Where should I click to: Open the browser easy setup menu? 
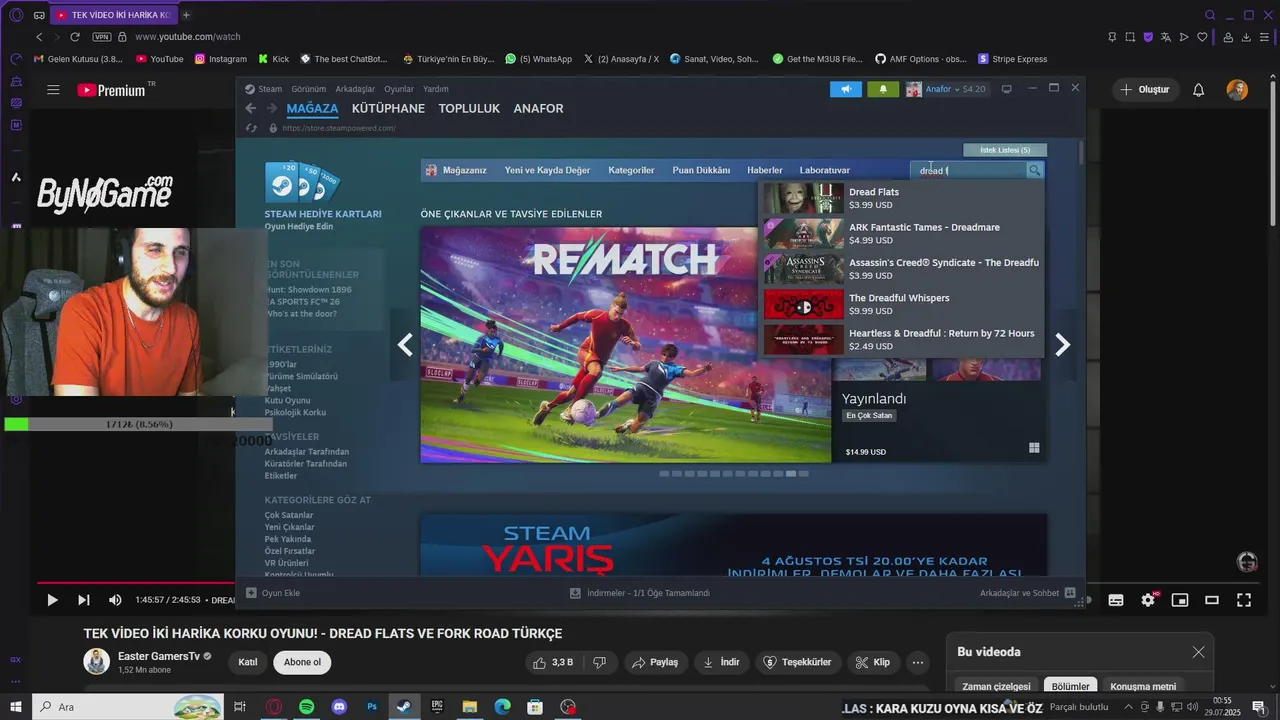[x=1266, y=37]
